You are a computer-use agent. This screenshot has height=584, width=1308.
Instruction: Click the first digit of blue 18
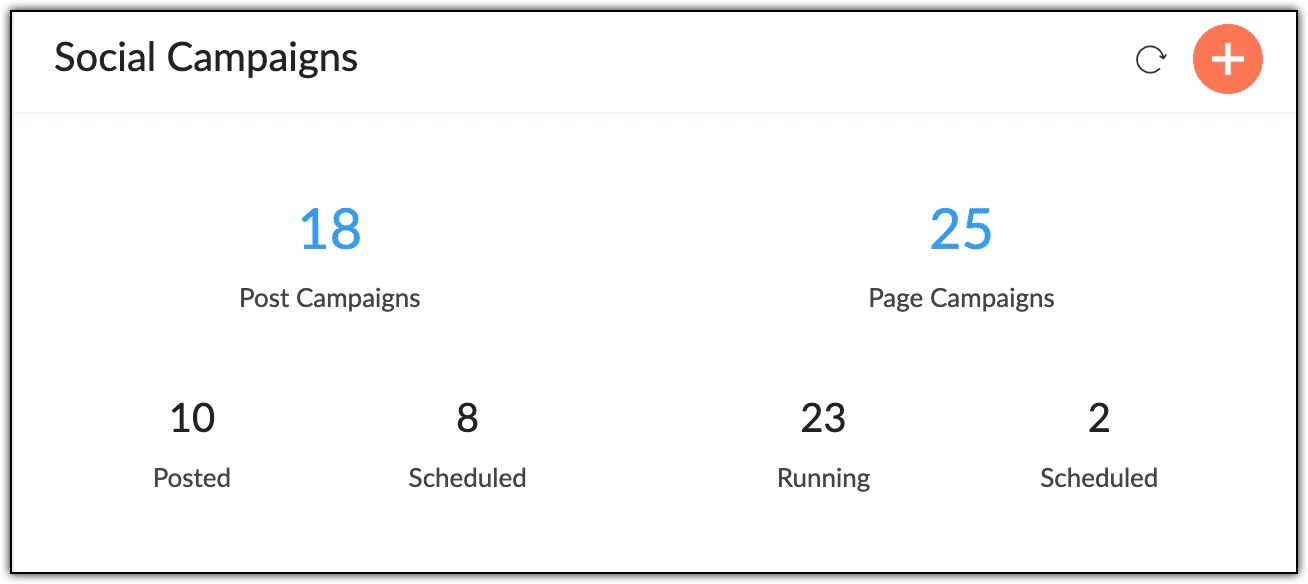[313, 229]
